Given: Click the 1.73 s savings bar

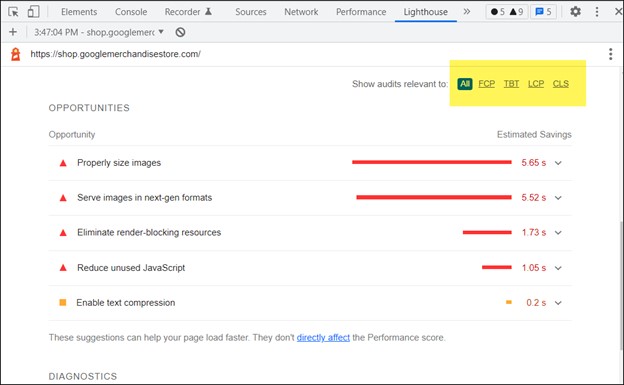Looking at the screenshot, I should pyautogui.click(x=487, y=232).
